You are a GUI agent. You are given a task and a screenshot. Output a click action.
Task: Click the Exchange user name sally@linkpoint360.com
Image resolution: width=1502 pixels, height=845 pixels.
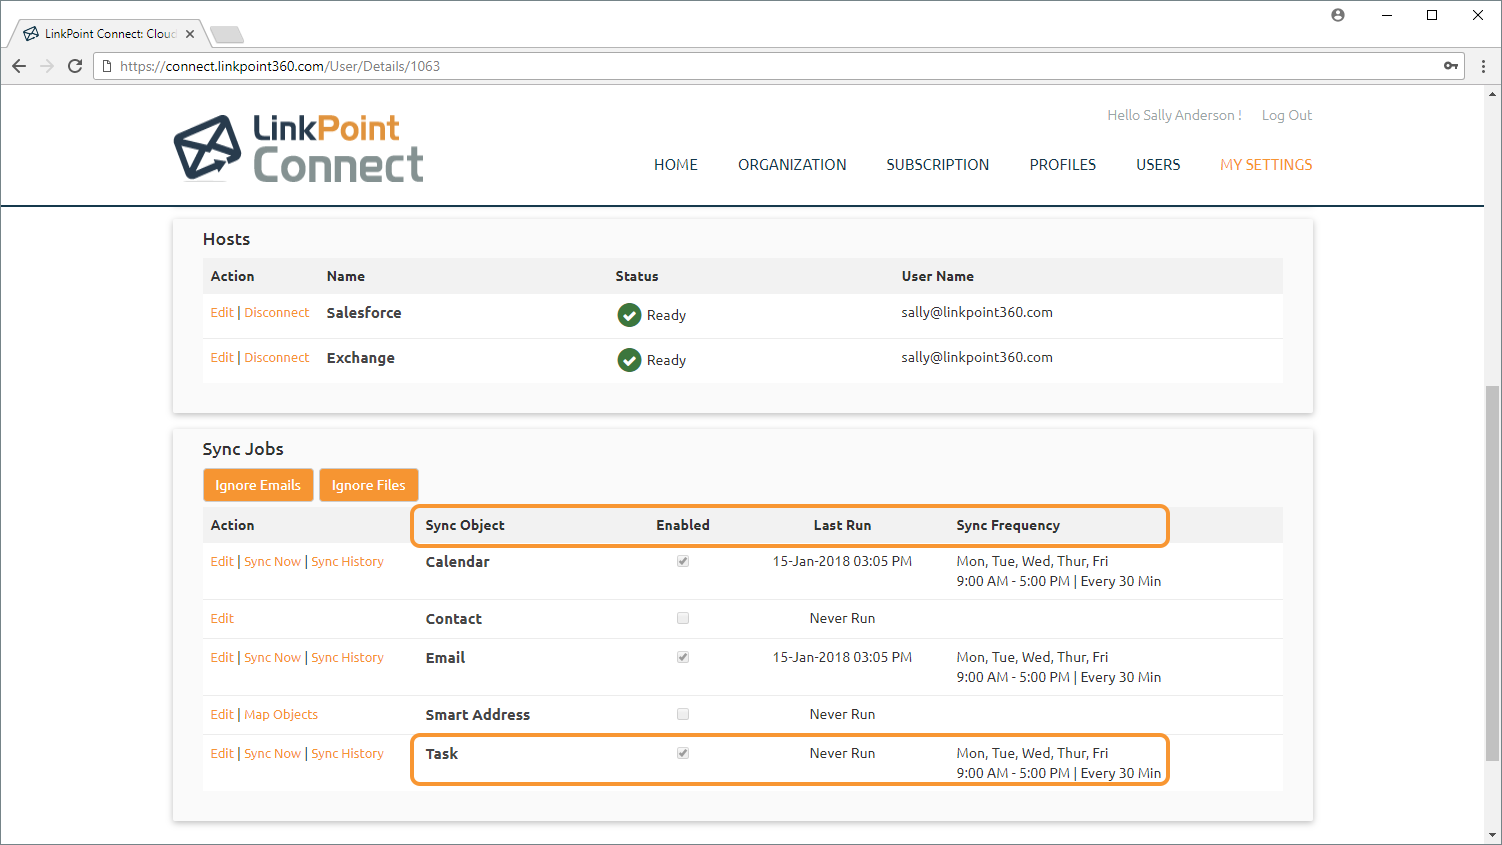coord(977,357)
